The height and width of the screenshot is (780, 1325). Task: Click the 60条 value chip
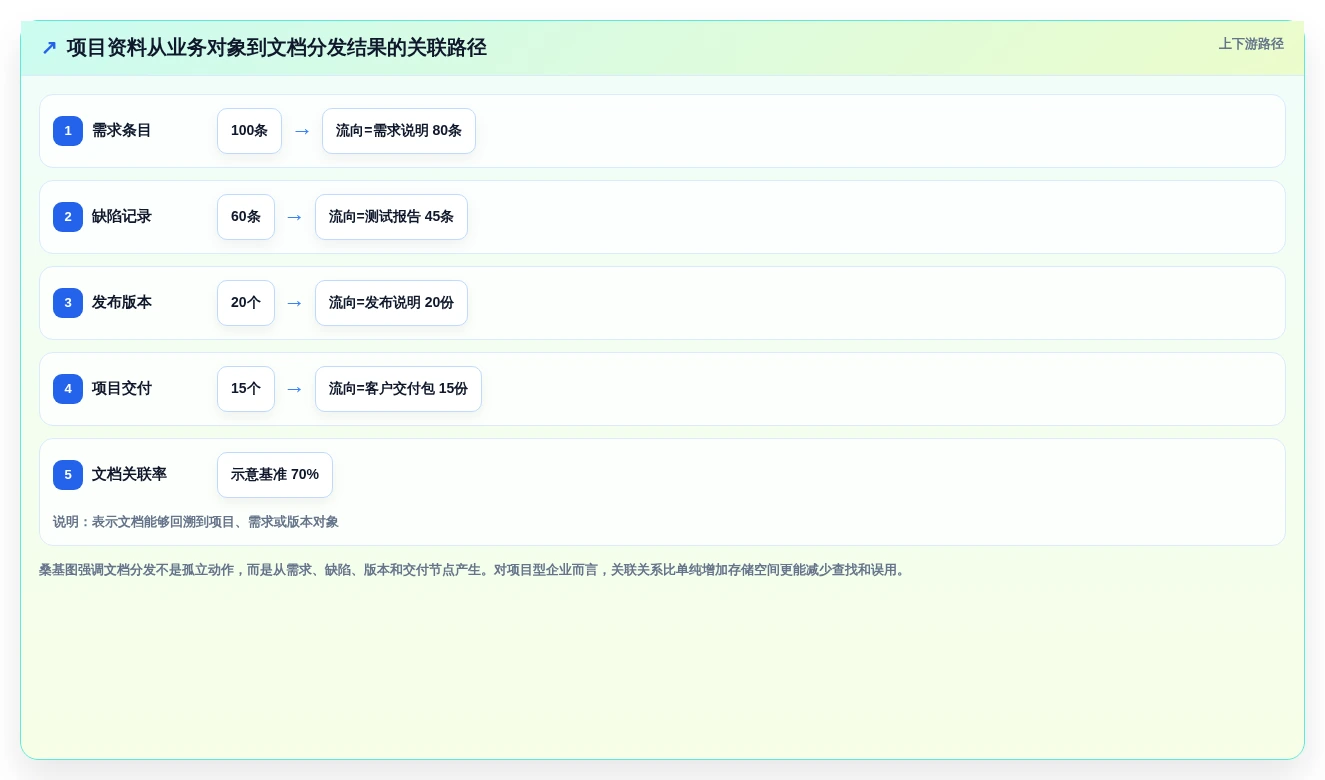[x=246, y=217]
